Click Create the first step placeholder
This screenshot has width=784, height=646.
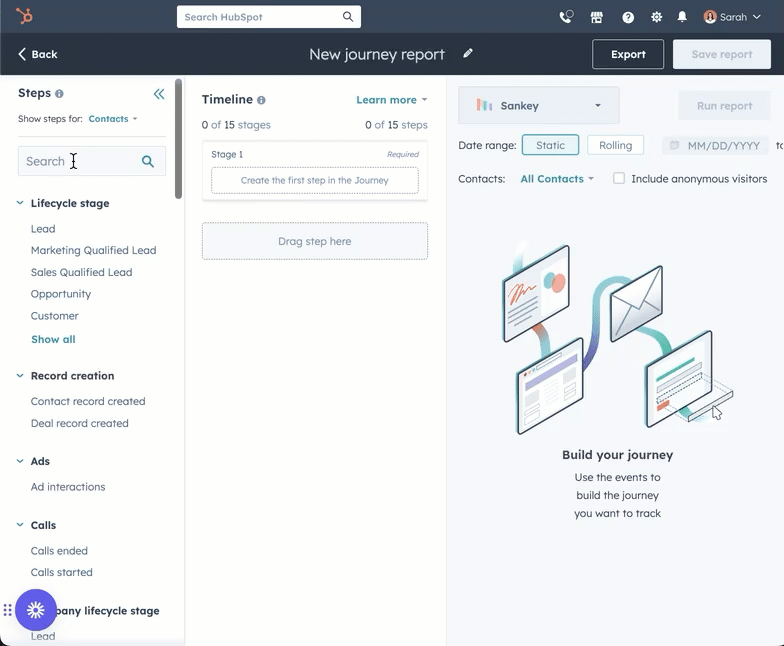coord(314,180)
